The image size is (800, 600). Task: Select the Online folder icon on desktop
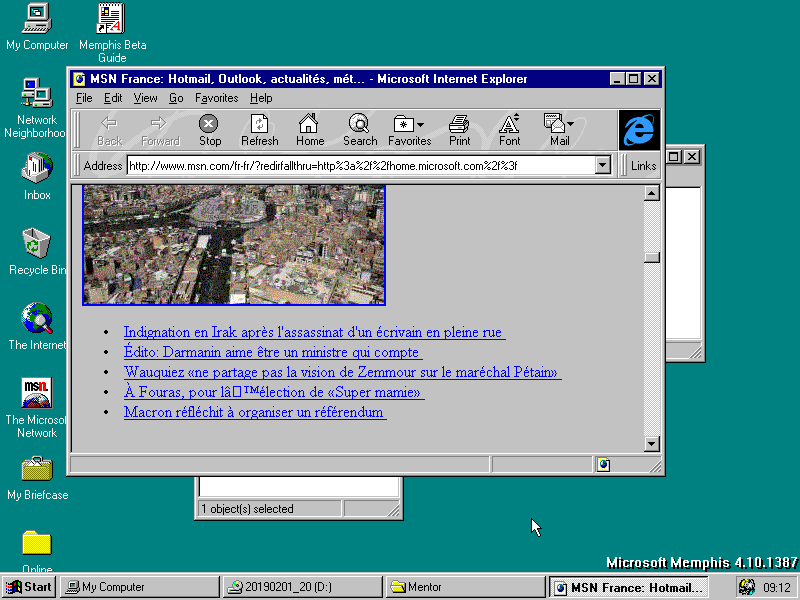click(37, 551)
